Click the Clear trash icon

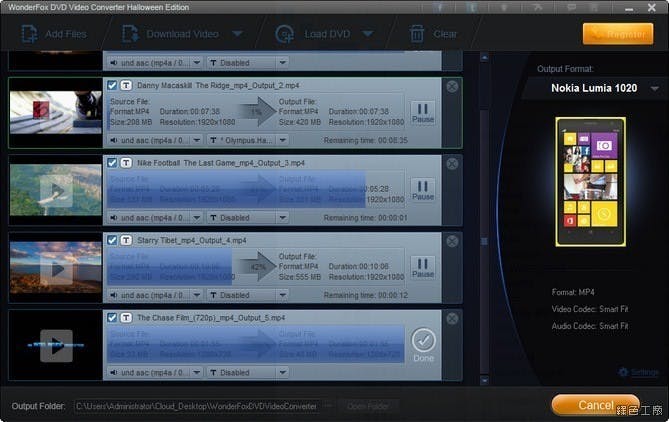(x=417, y=34)
